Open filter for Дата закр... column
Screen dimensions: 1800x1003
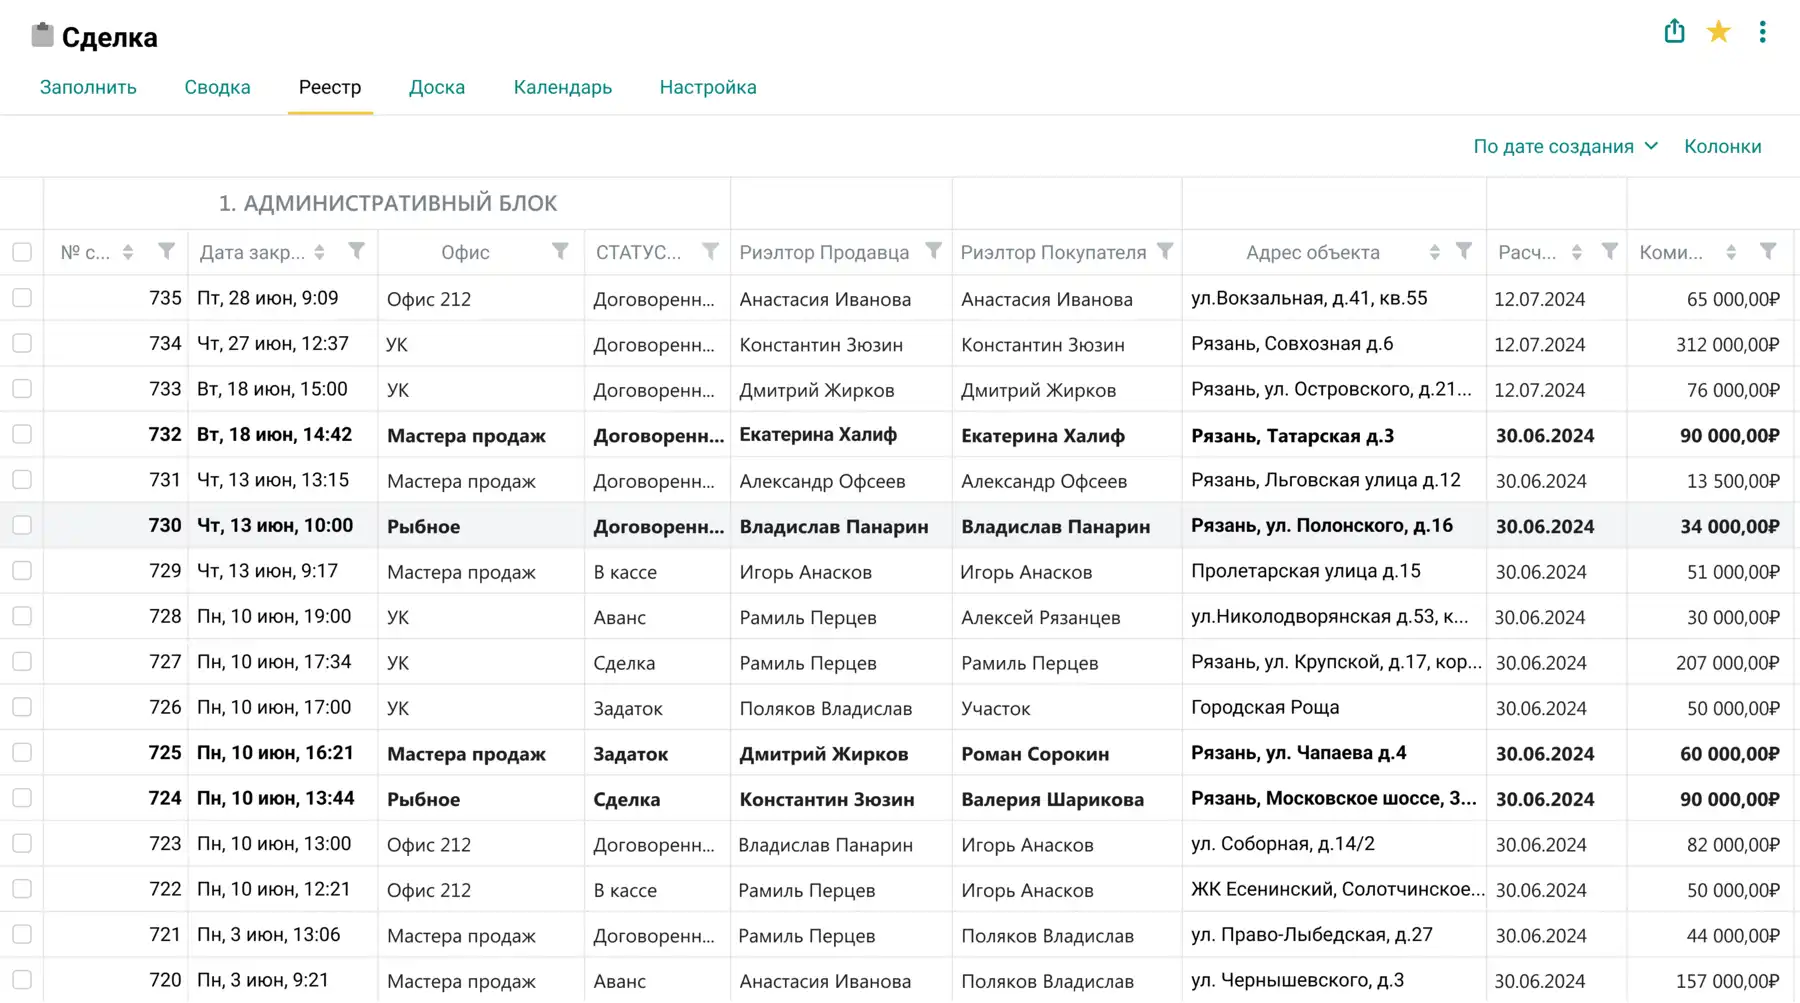pos(356,251)
